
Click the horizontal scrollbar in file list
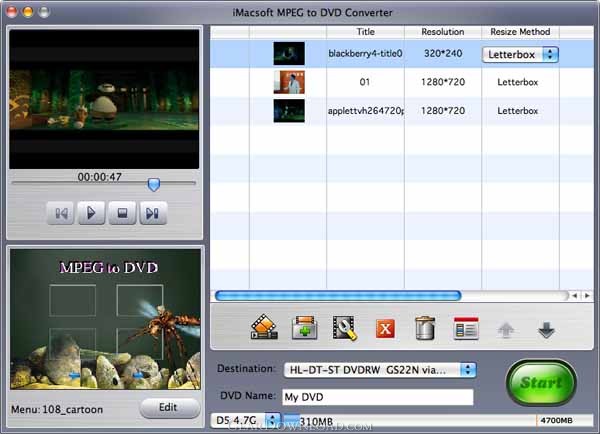coord(338,295)
